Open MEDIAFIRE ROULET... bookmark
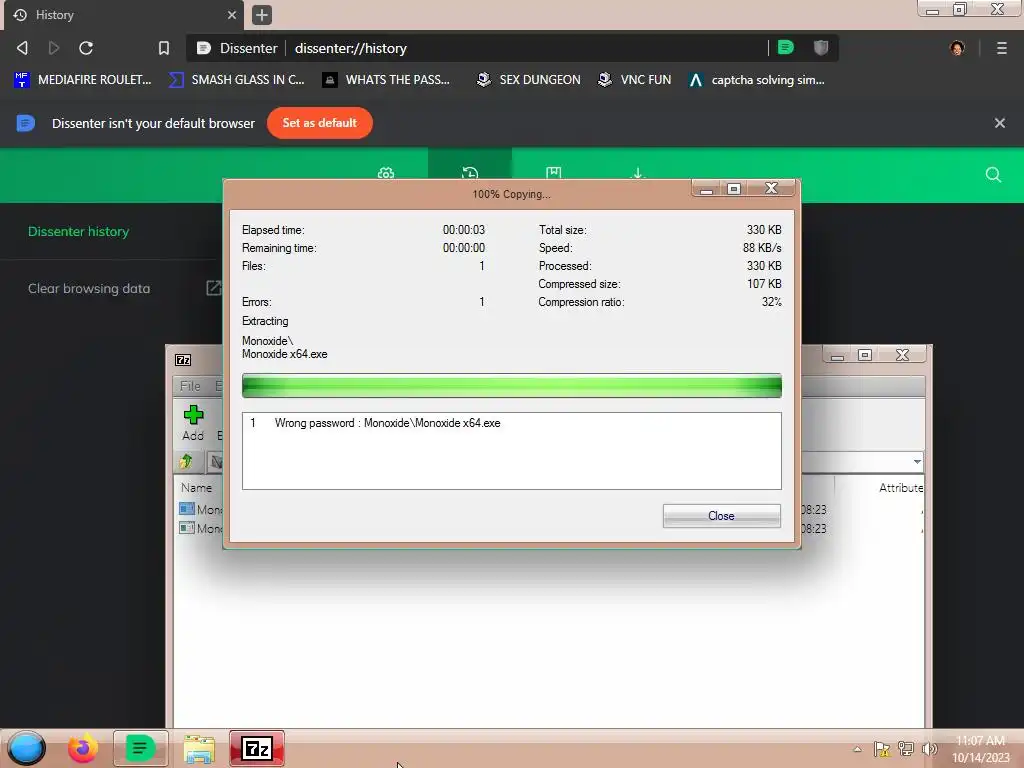The height and width of the screenshot is (768, 1024). pyautogui.click(x=82, y=80)
